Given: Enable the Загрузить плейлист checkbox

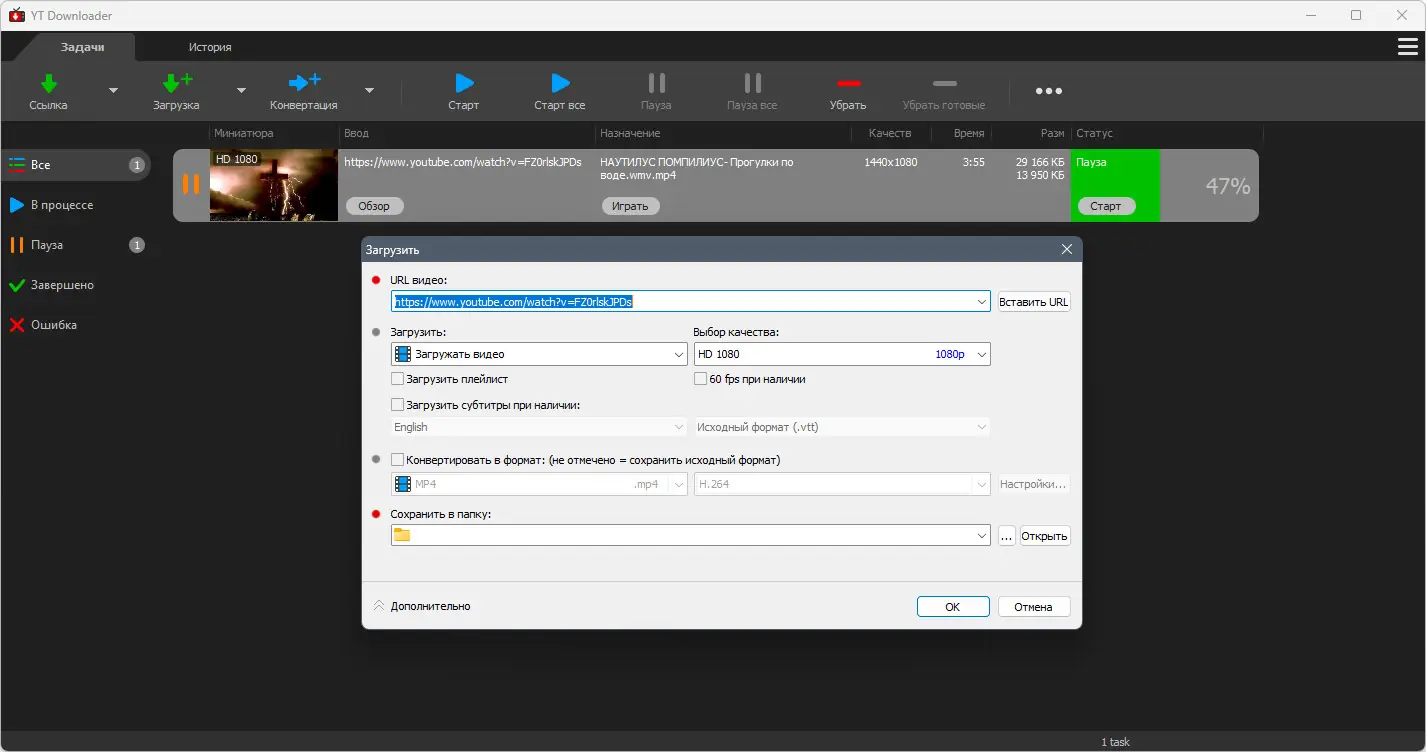Looking at the screenshot, I should pos(397,378).
